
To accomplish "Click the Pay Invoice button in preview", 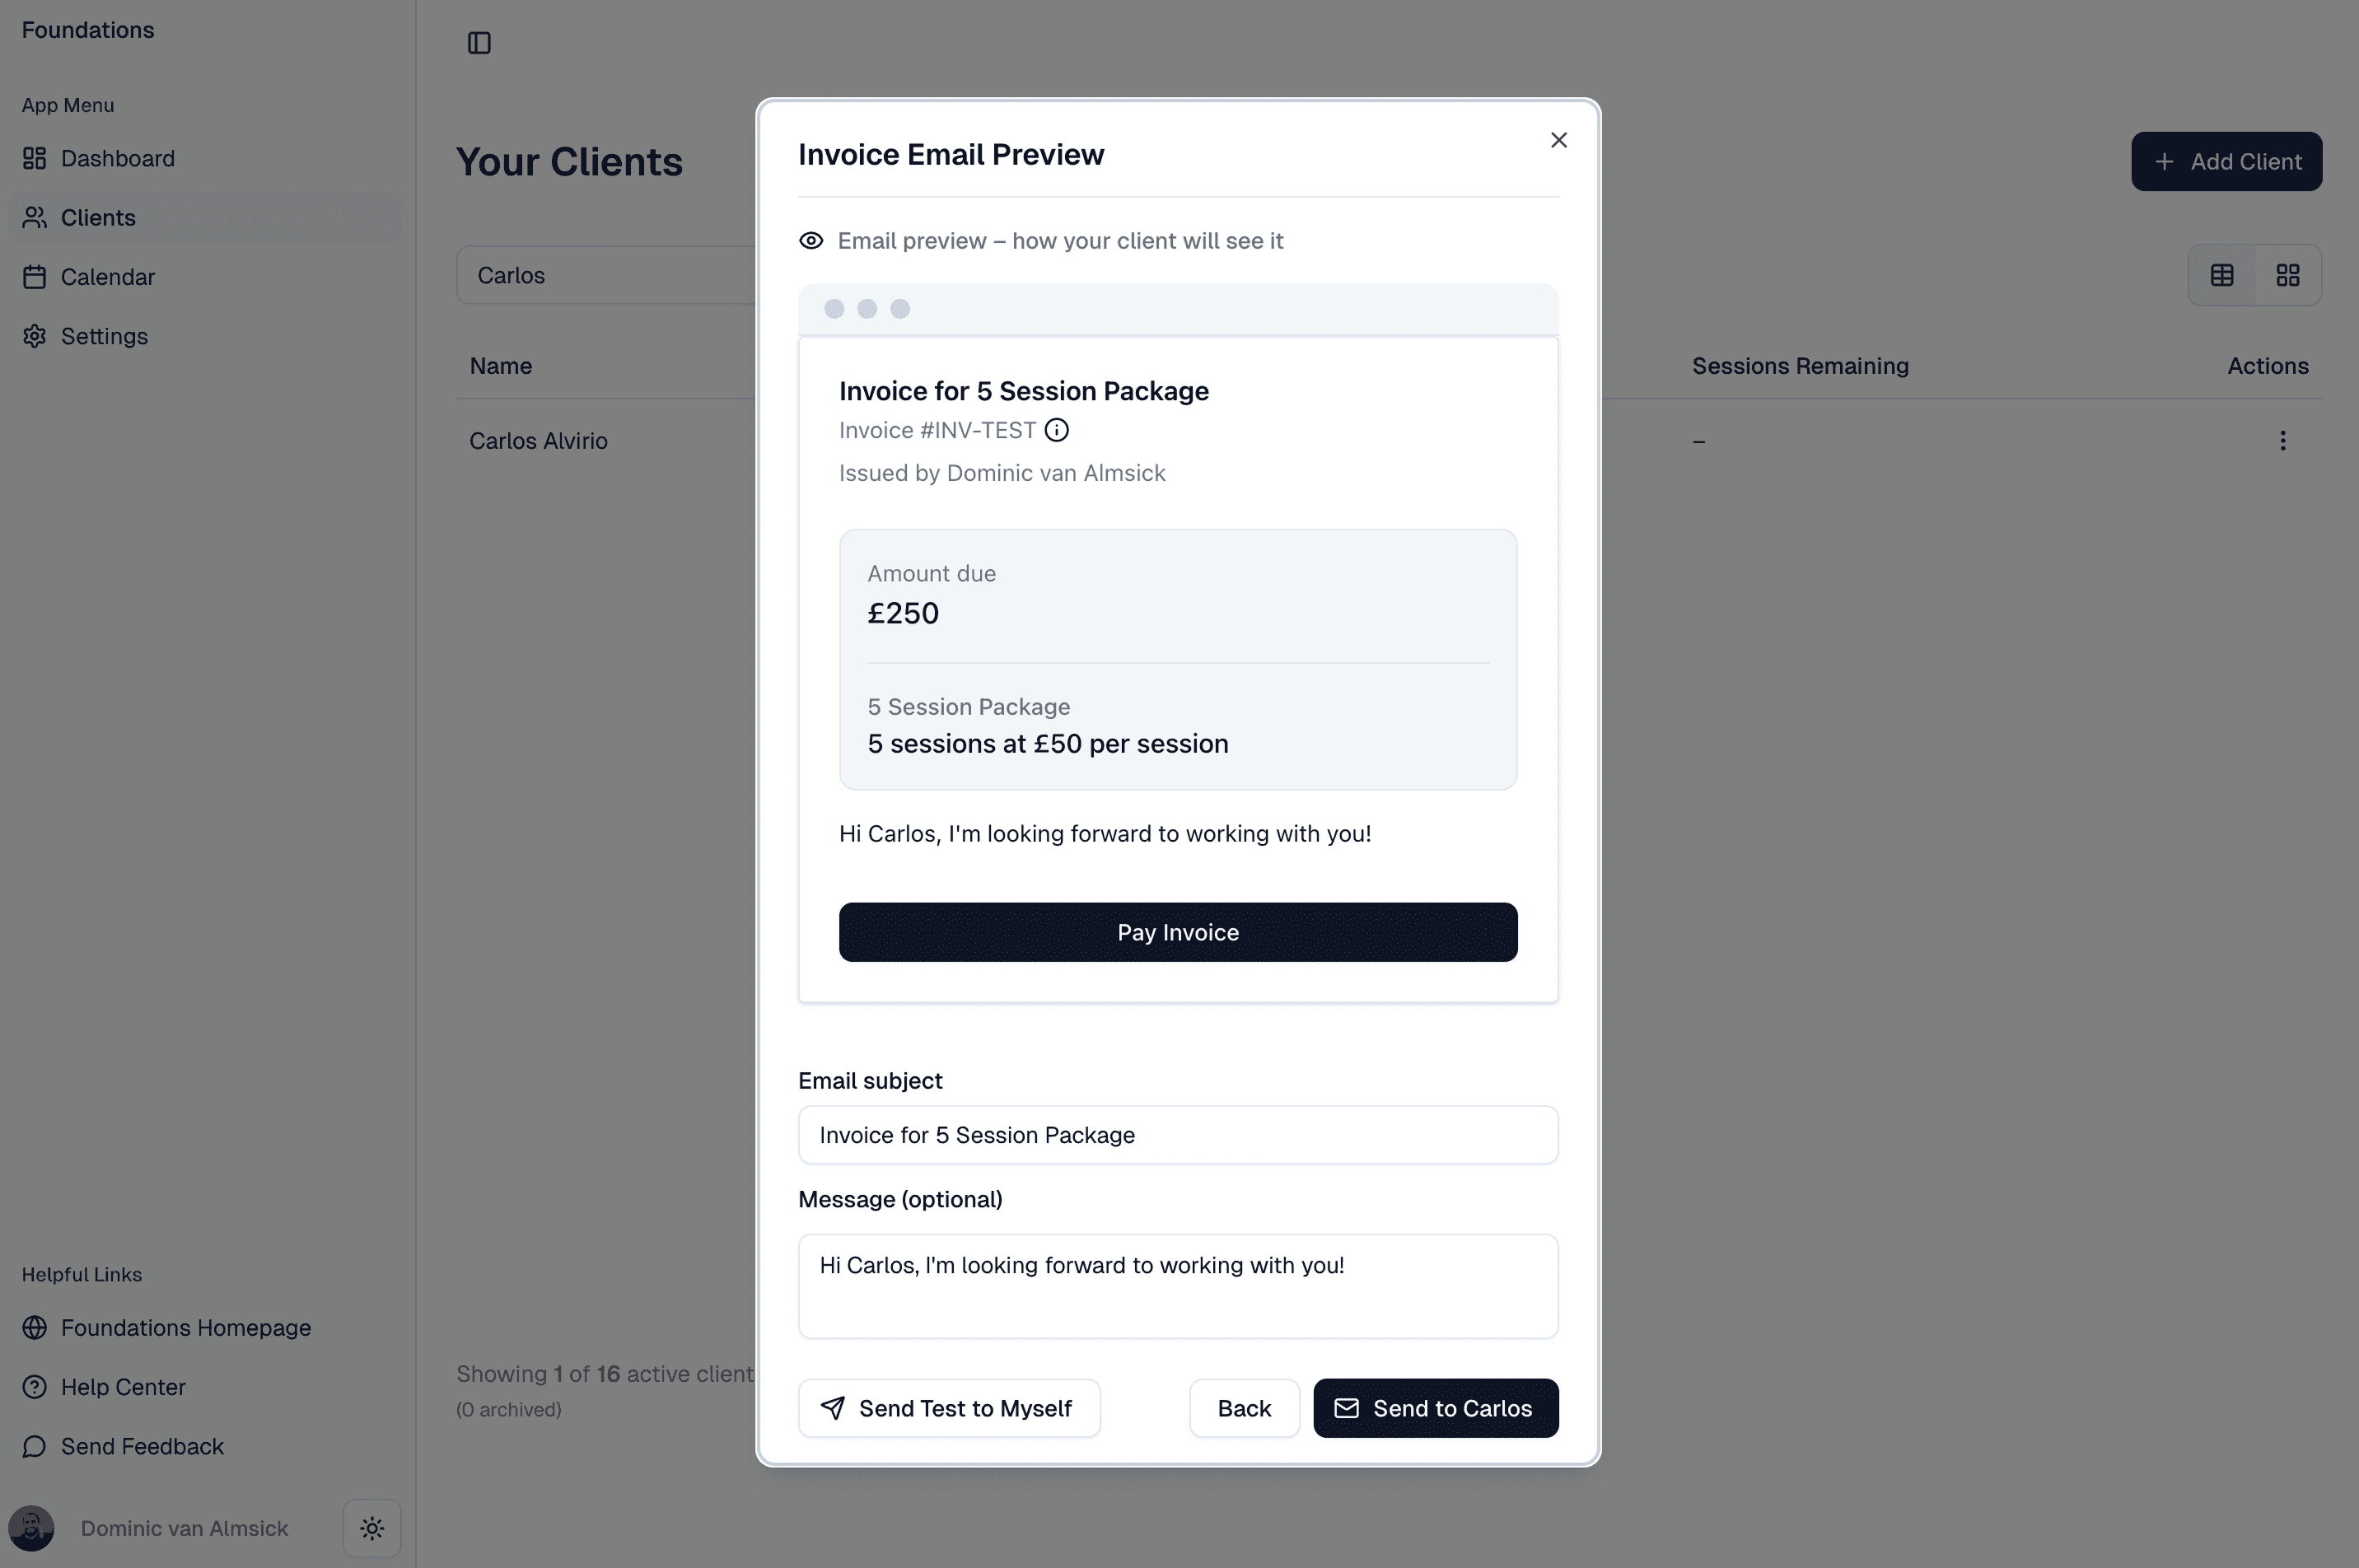I will (x=1177, y=931).
